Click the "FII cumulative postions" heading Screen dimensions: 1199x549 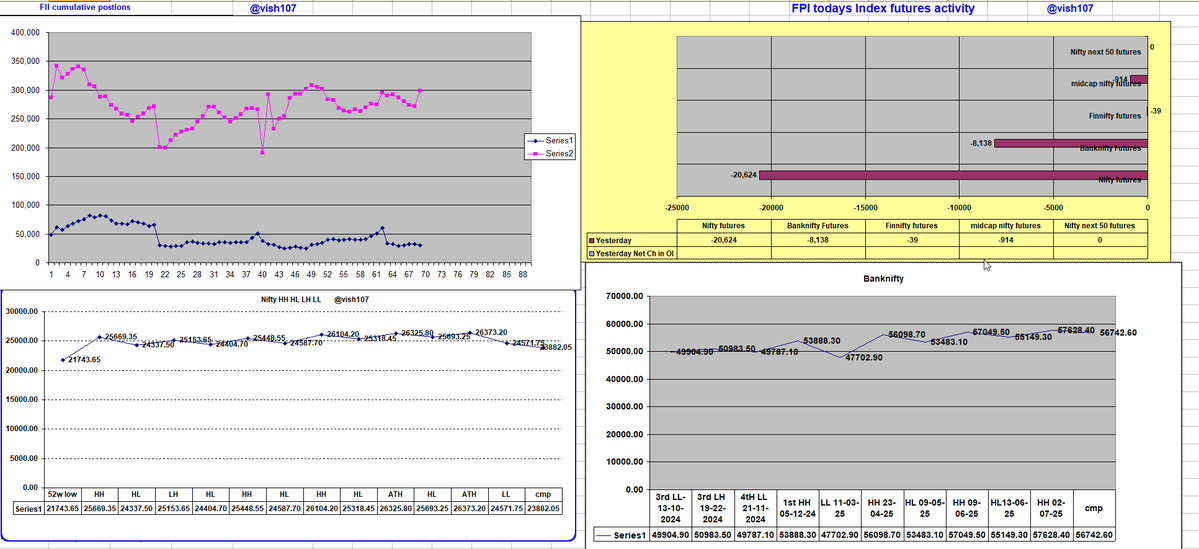(x=85, y=7)
